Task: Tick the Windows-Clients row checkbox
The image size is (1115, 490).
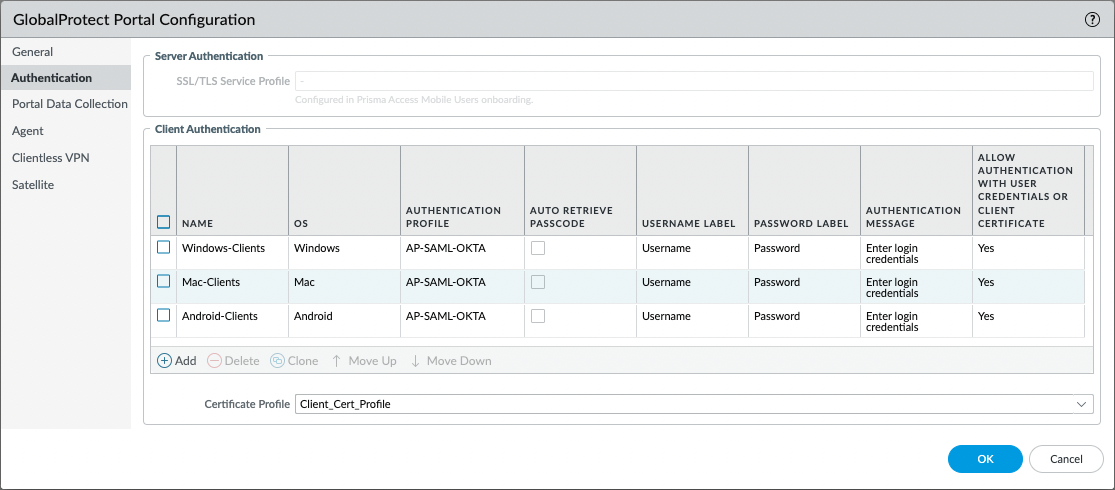Action: (164, 248)
